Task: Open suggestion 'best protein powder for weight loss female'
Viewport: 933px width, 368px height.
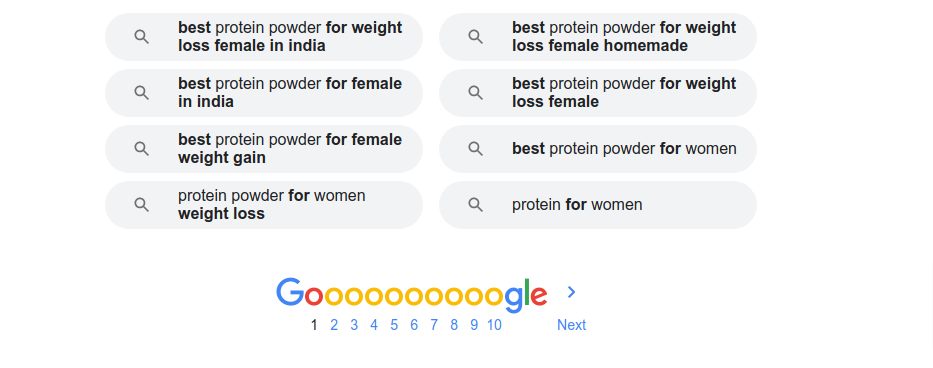Action: [x=597, y=93]
